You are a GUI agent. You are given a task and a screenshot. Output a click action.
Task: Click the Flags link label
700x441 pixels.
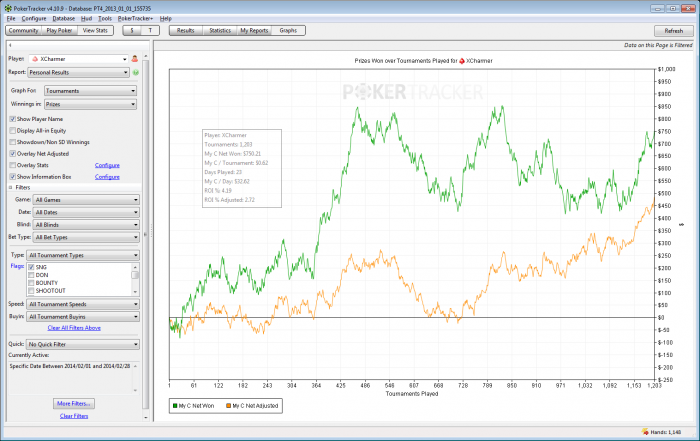click(17, 266)
